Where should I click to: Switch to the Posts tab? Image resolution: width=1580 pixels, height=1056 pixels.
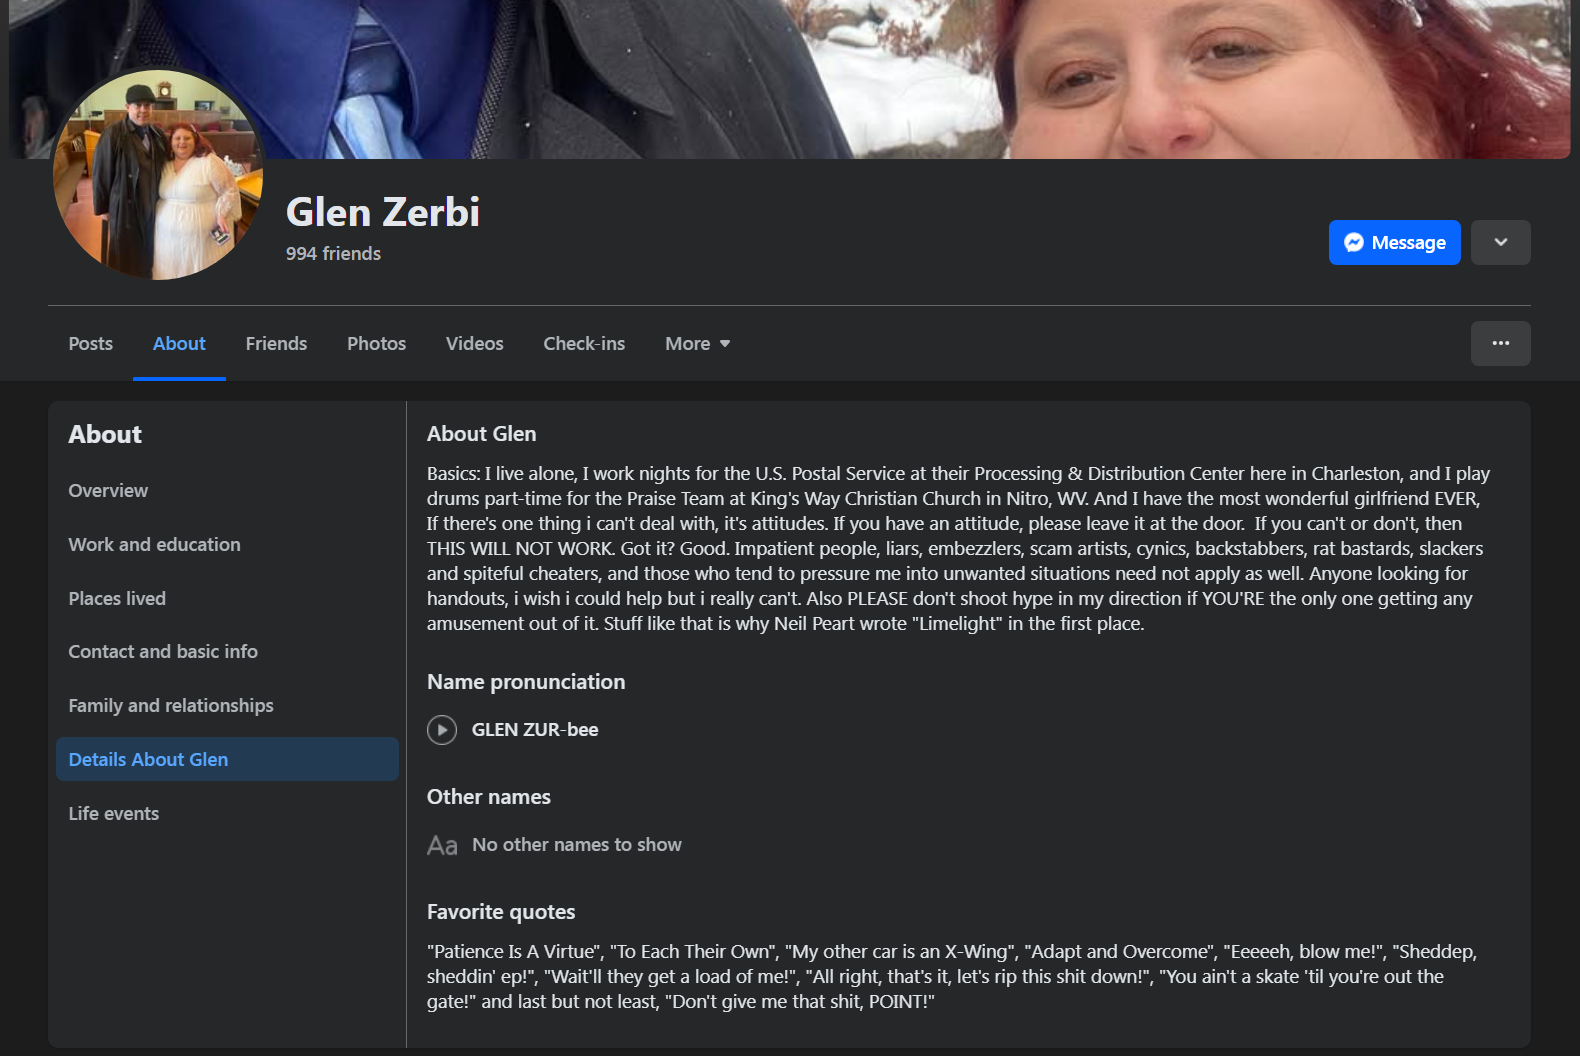(91, 344)
